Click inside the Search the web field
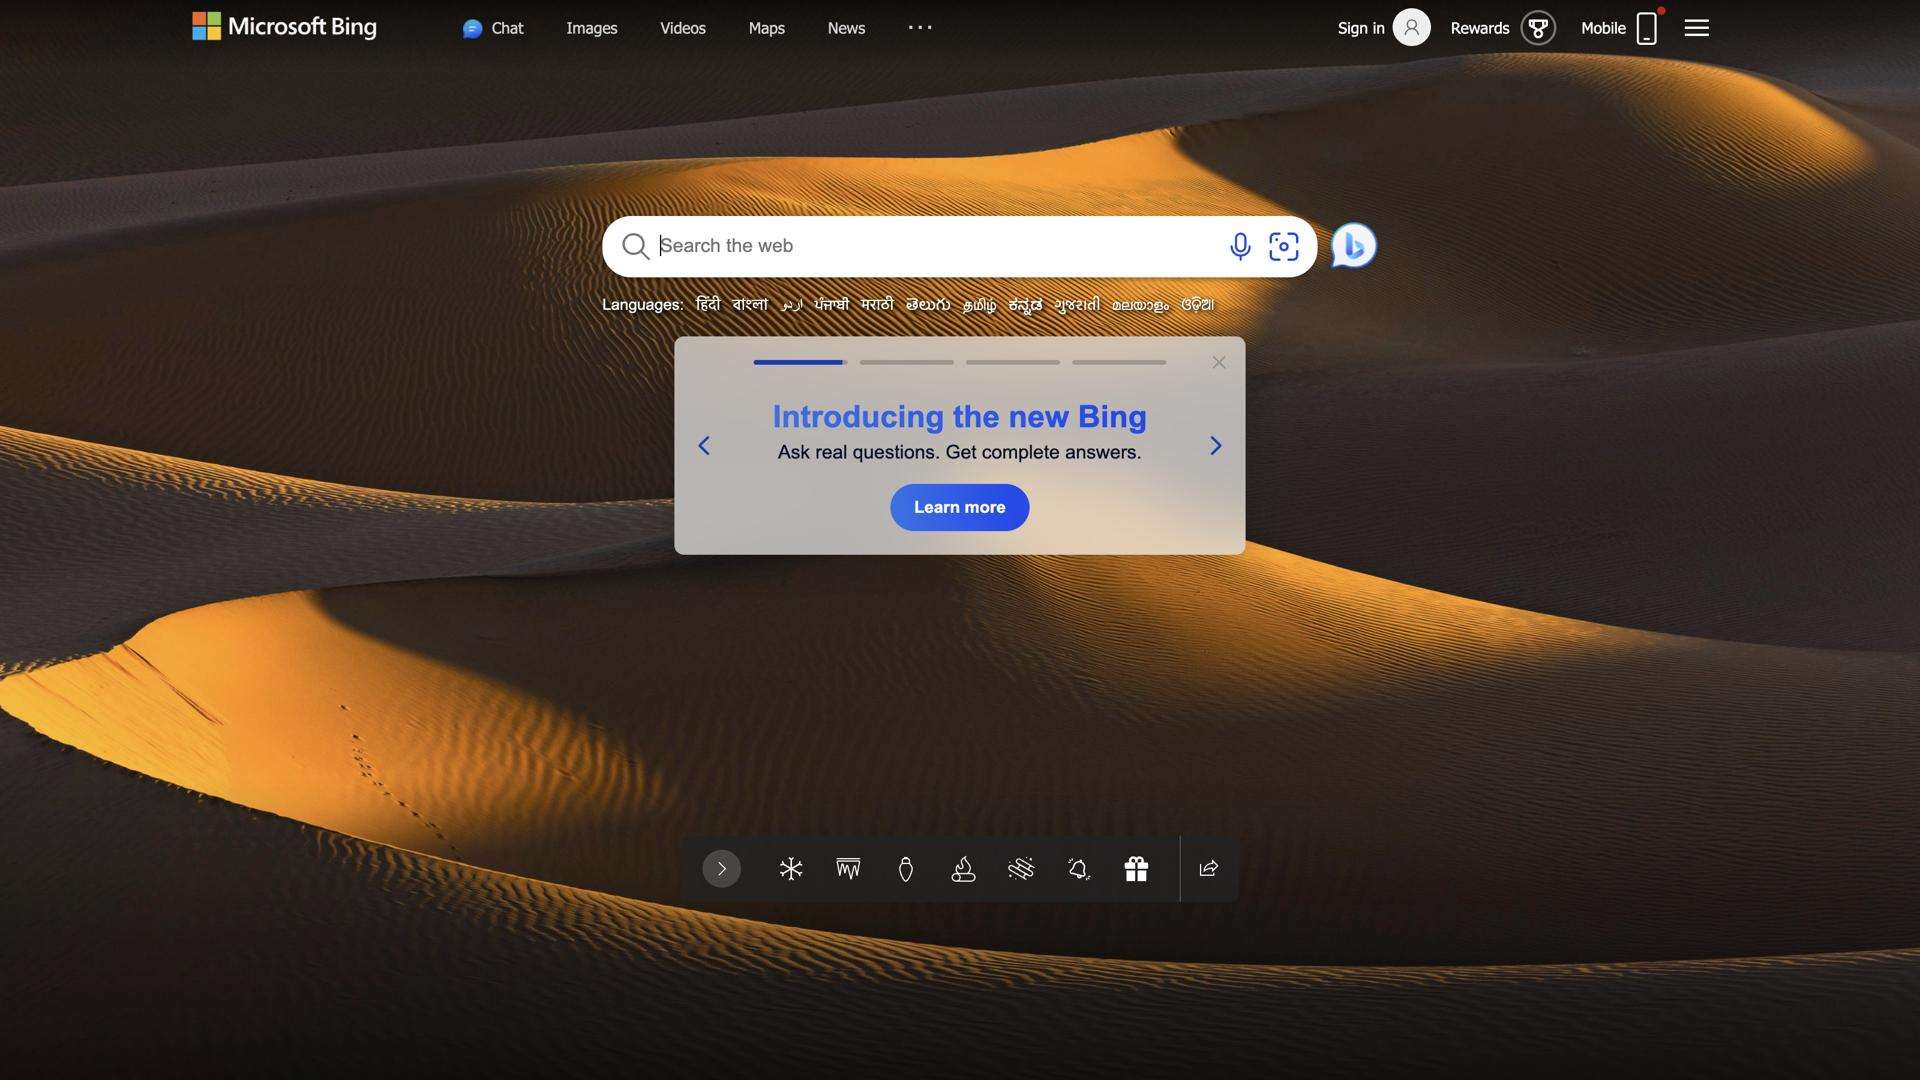 tap(900, 246)
